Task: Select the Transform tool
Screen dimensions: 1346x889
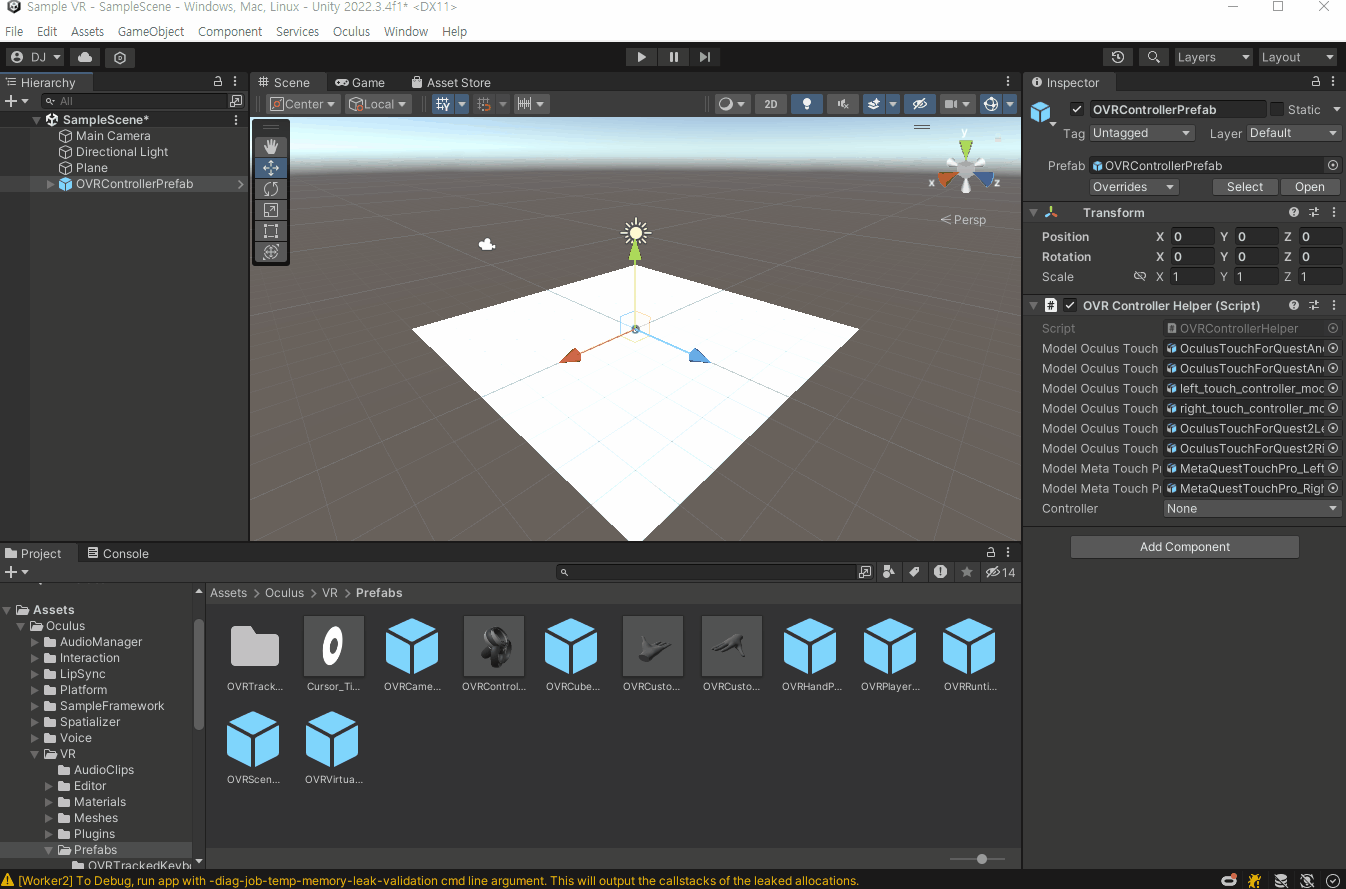Action: tap(270, 252)
